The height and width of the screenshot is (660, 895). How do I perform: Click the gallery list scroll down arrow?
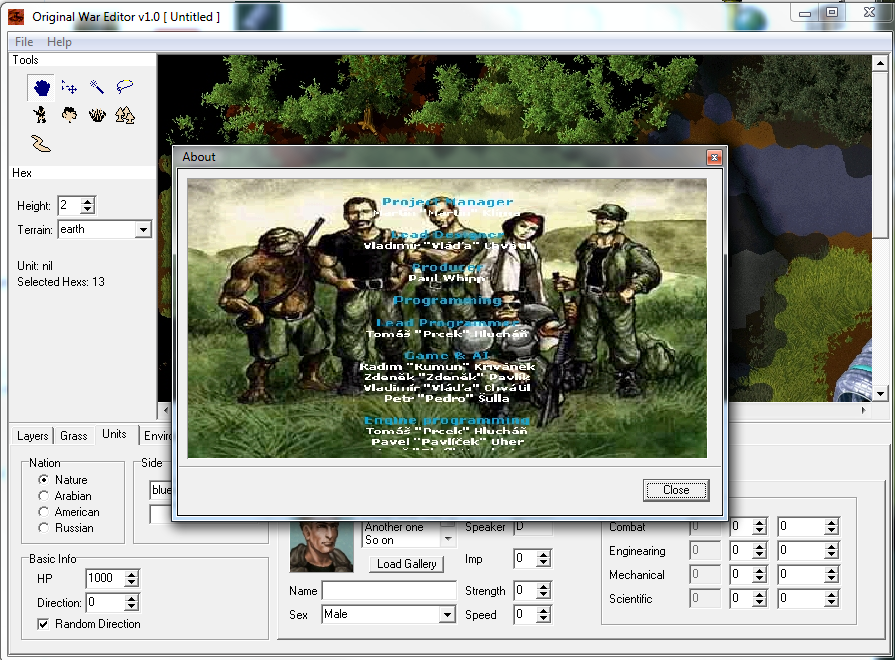pos(448,539)
